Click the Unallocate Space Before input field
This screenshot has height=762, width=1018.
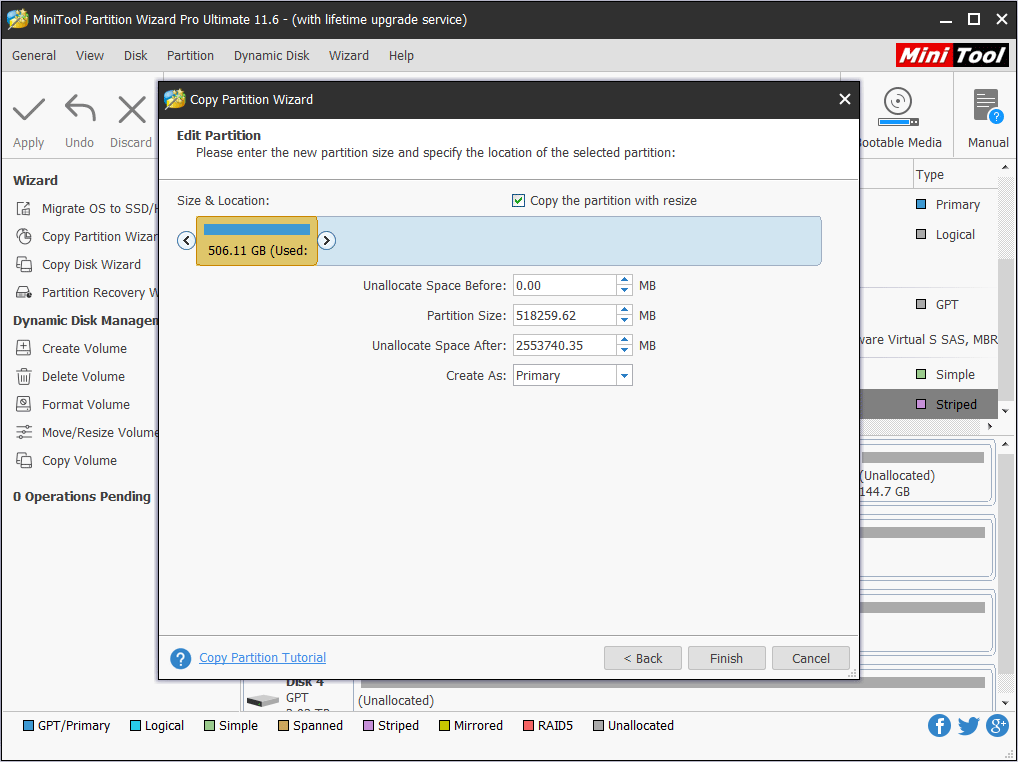[564, 286]
